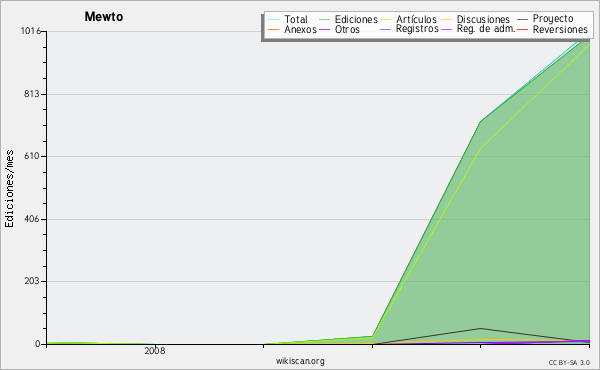Click the purple Otros legend line swatch
The height and width of the screenshot is (370, 600).
click(324, 29)
